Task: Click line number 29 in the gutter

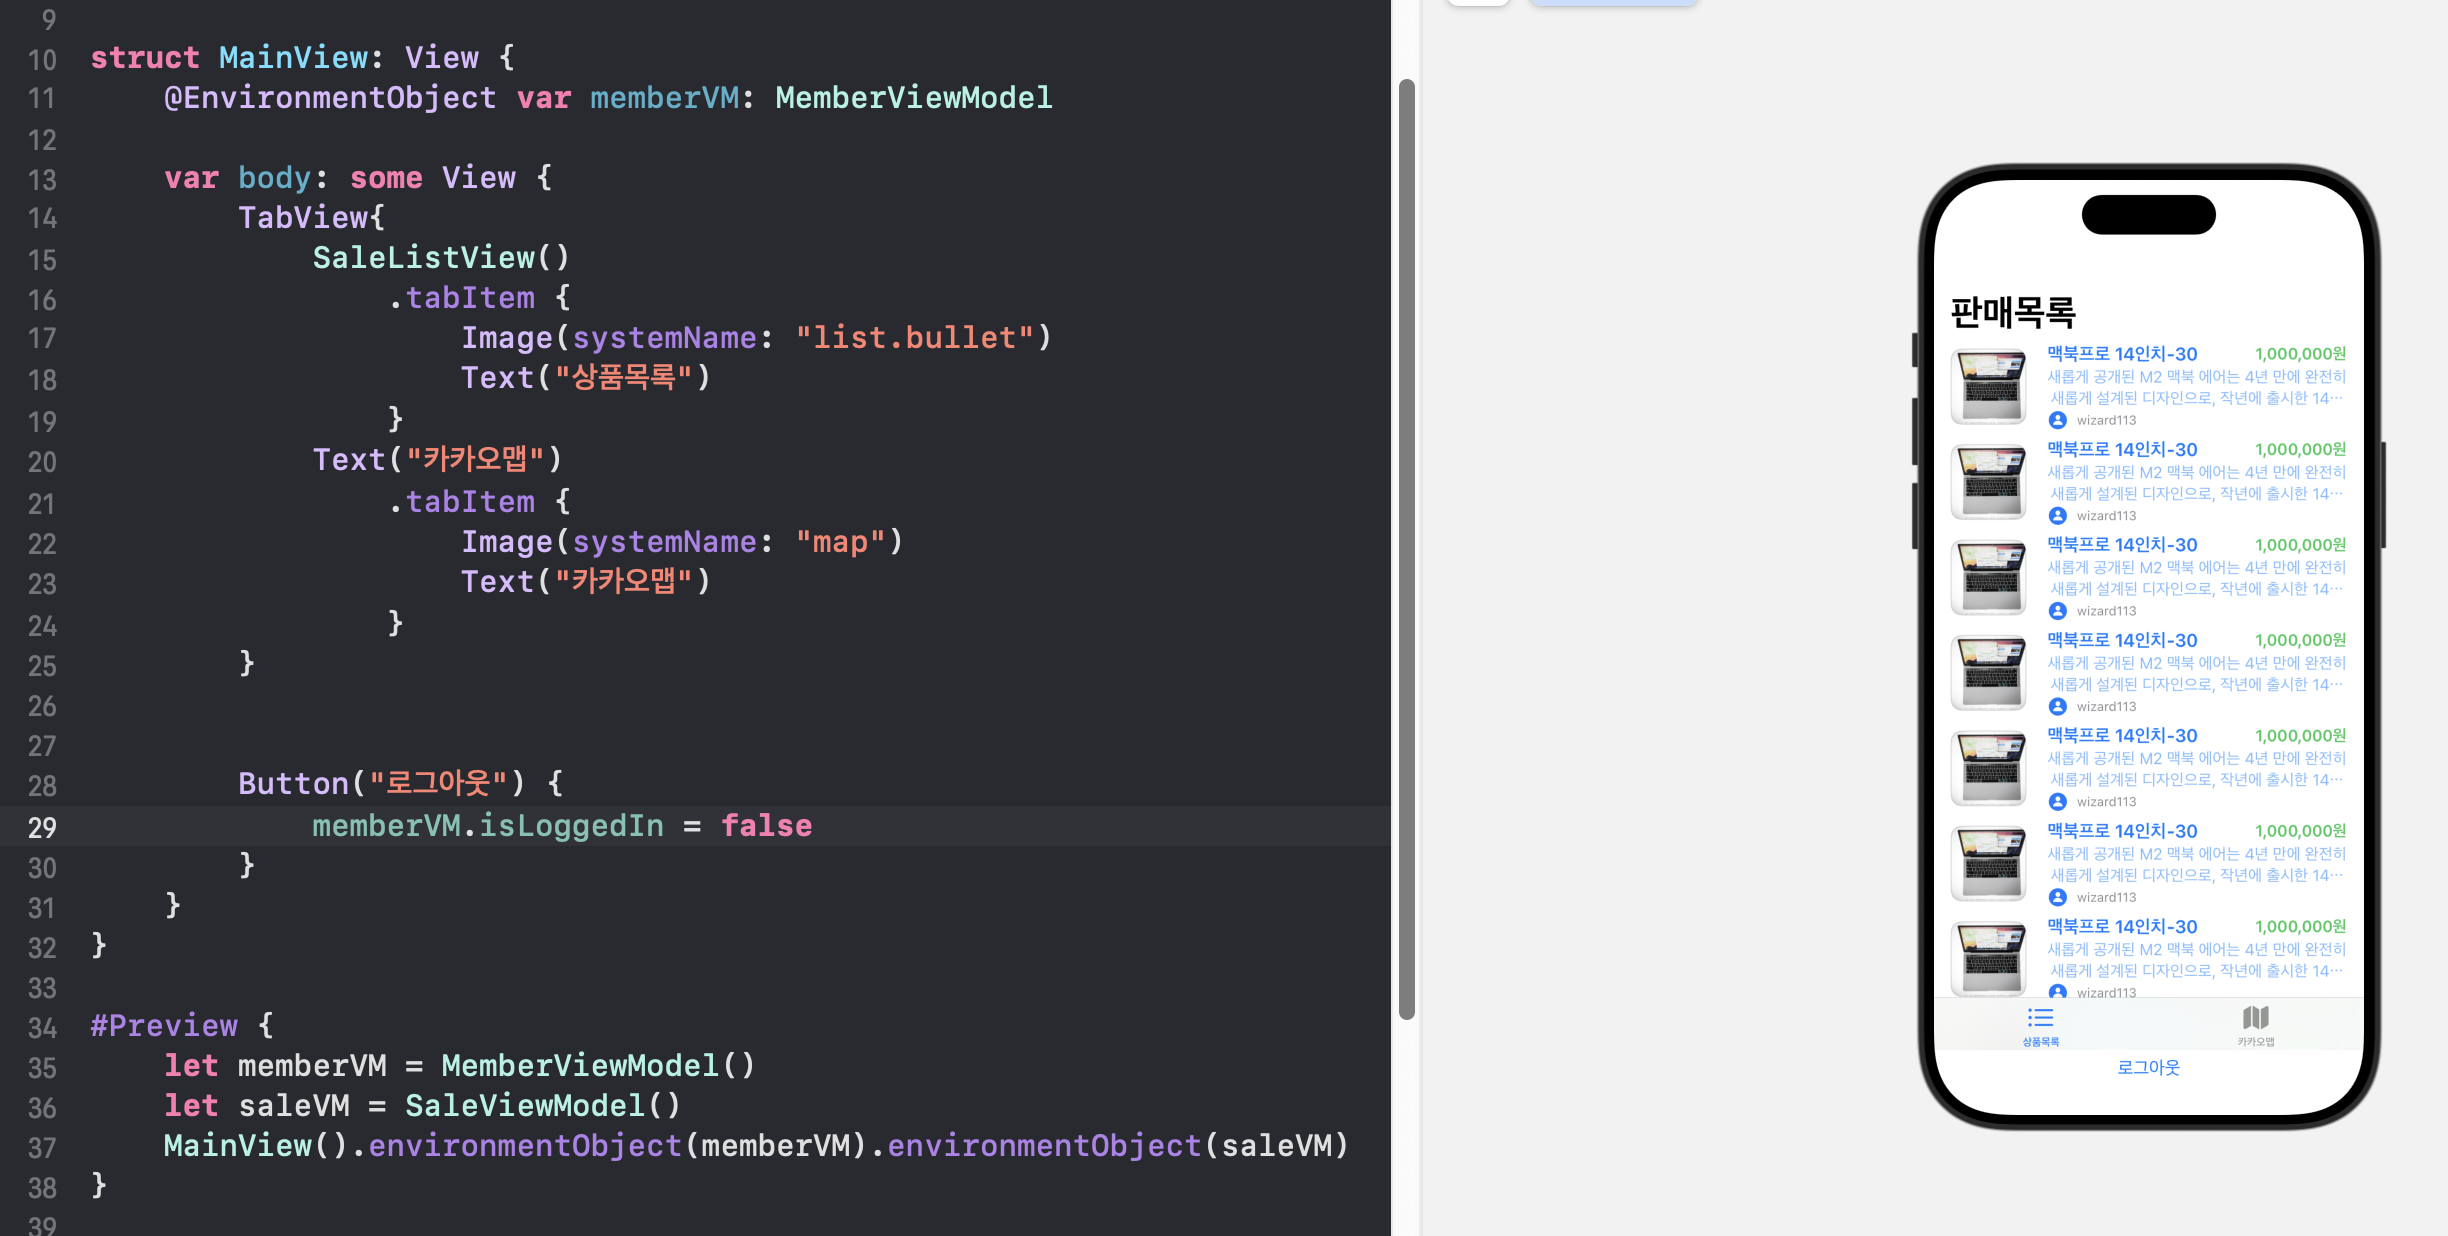Action: (42, 827)
